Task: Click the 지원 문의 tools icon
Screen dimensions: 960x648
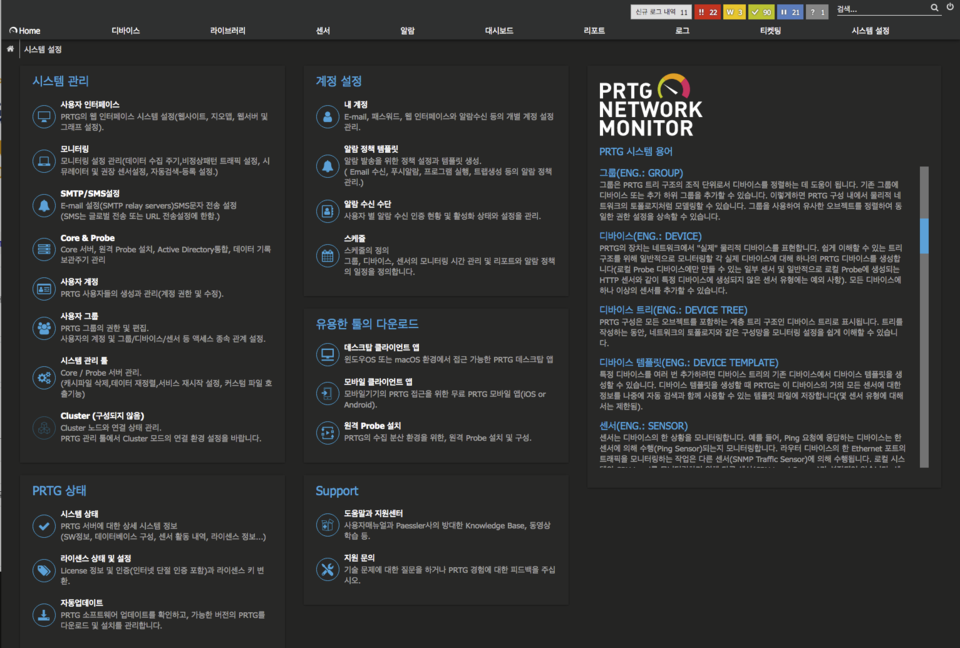Action: [x=328, y=570]
